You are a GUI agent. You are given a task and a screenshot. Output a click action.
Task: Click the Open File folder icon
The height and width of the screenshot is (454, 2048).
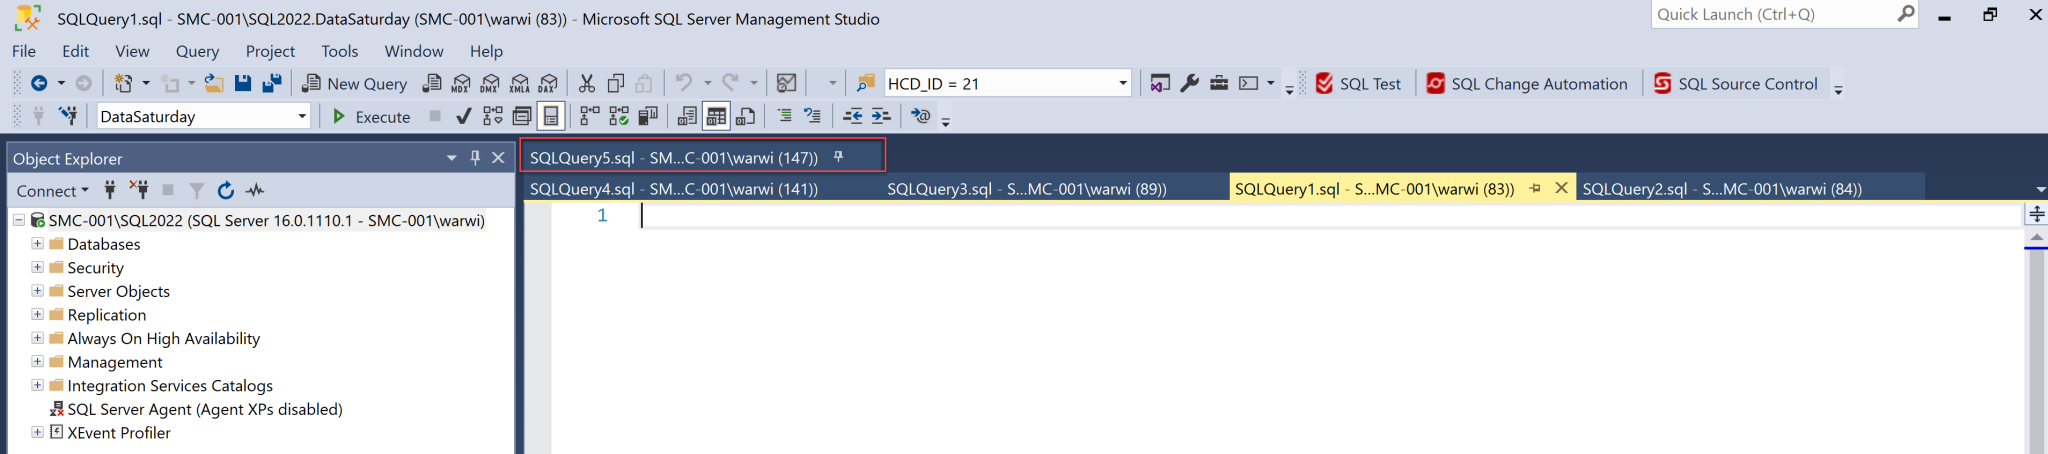tap(213, 84)
